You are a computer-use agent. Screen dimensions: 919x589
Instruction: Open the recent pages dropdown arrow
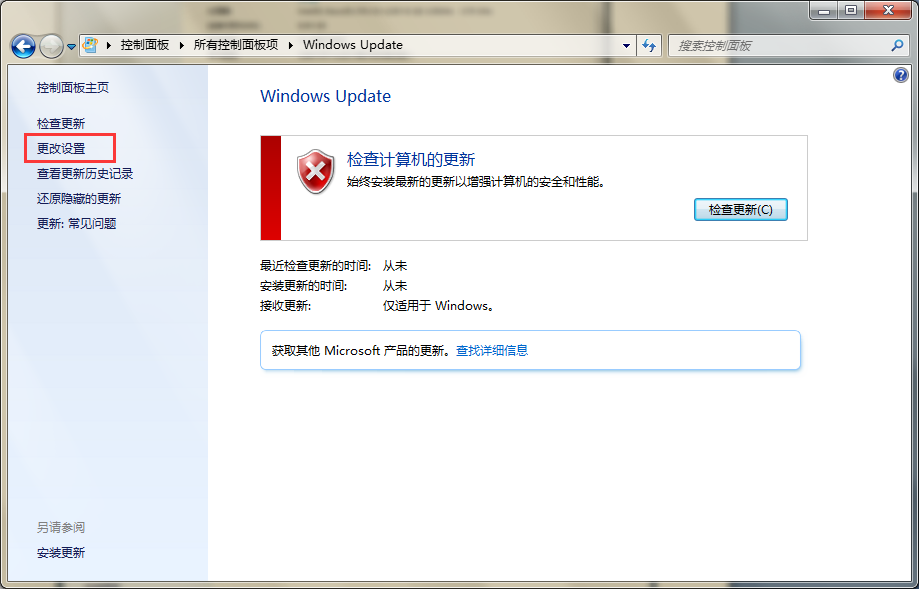point(71,46)
